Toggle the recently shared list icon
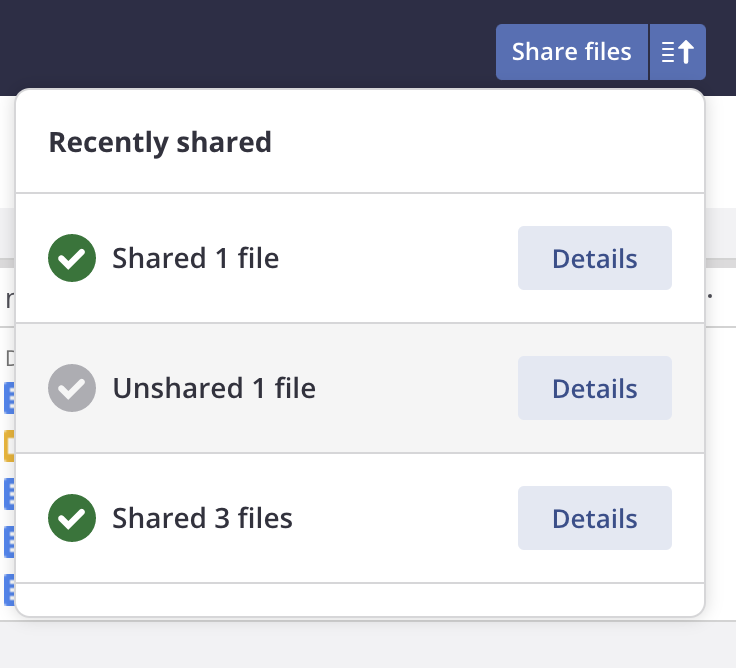 (x=678, y=52)
